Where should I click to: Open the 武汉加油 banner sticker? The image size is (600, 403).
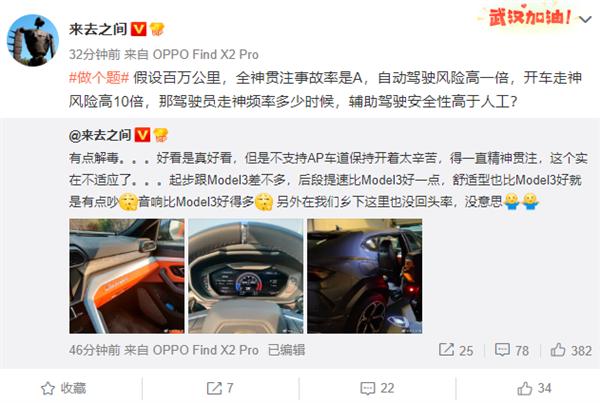tap(529, 17)
